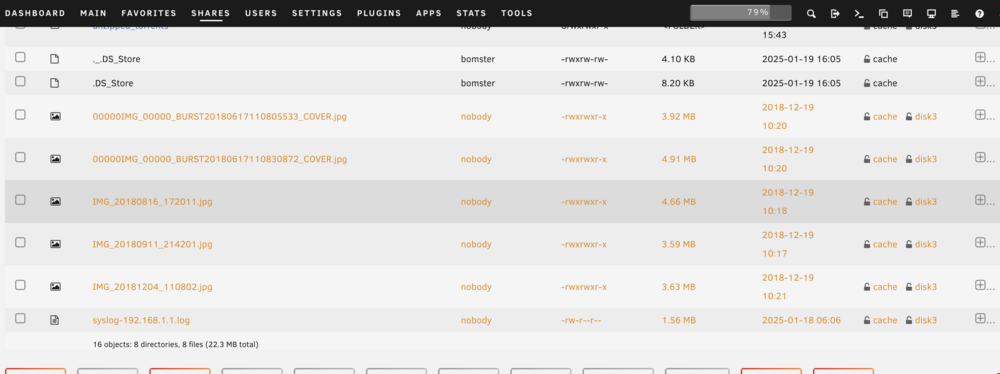Click image icon for IMG_20180816_172011.jpg
The image size is (1000, 374).
coord(55,202)
